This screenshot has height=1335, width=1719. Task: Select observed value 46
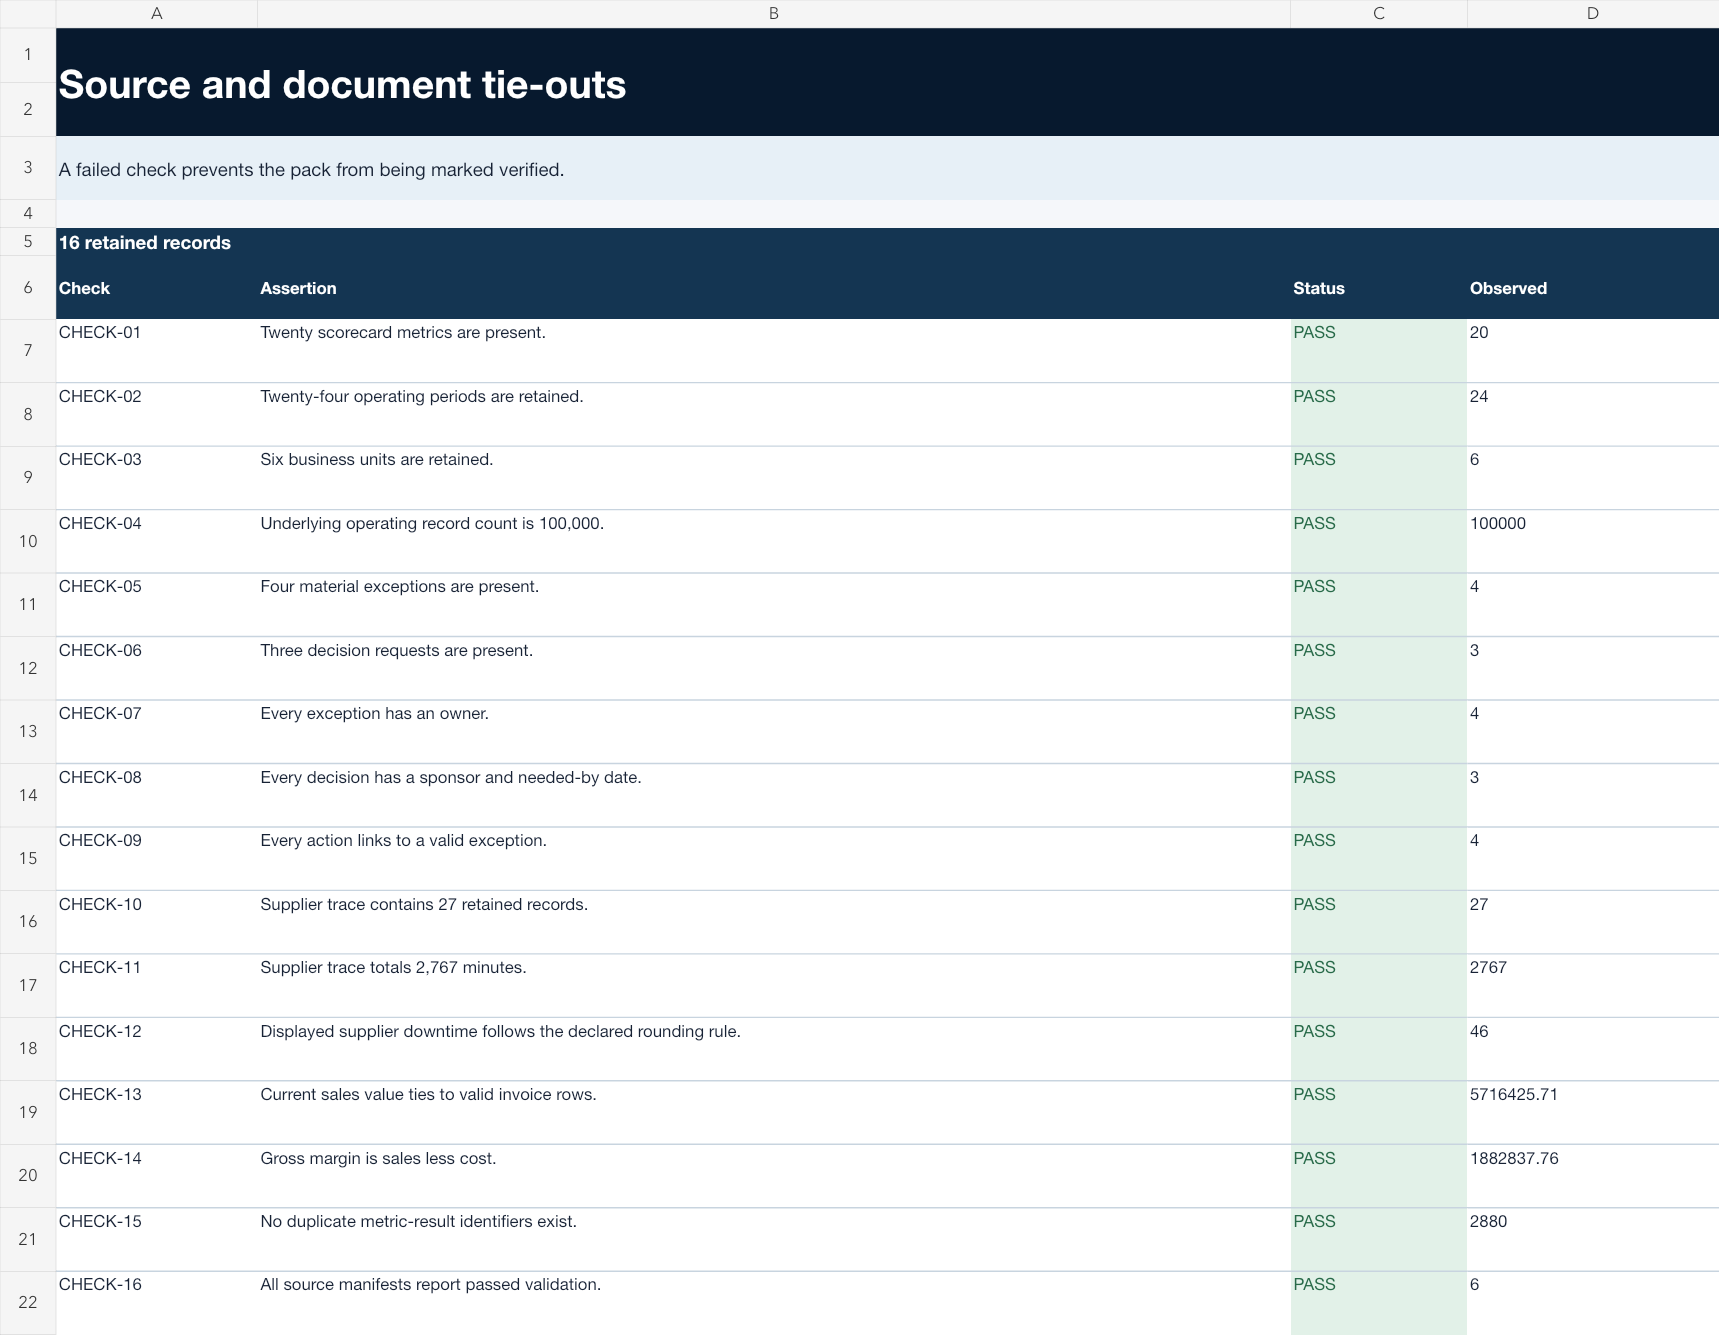click(x=1592, y=1049)
